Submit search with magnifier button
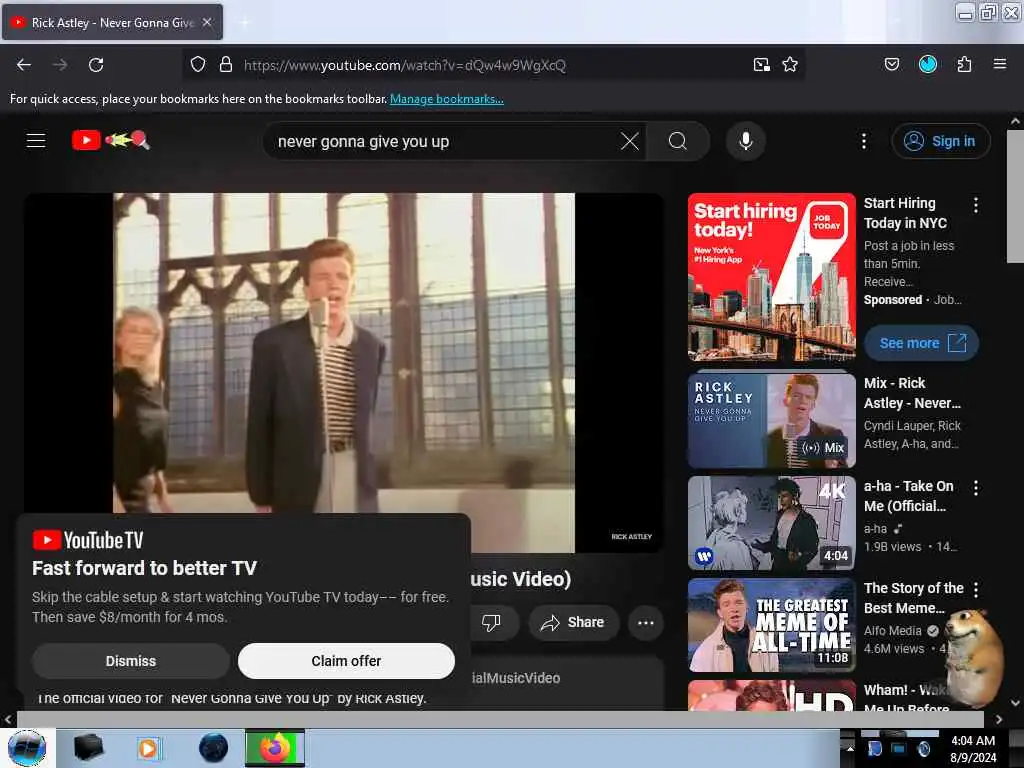This screenshot has width=1024, height=768. [x=678, y=141]
